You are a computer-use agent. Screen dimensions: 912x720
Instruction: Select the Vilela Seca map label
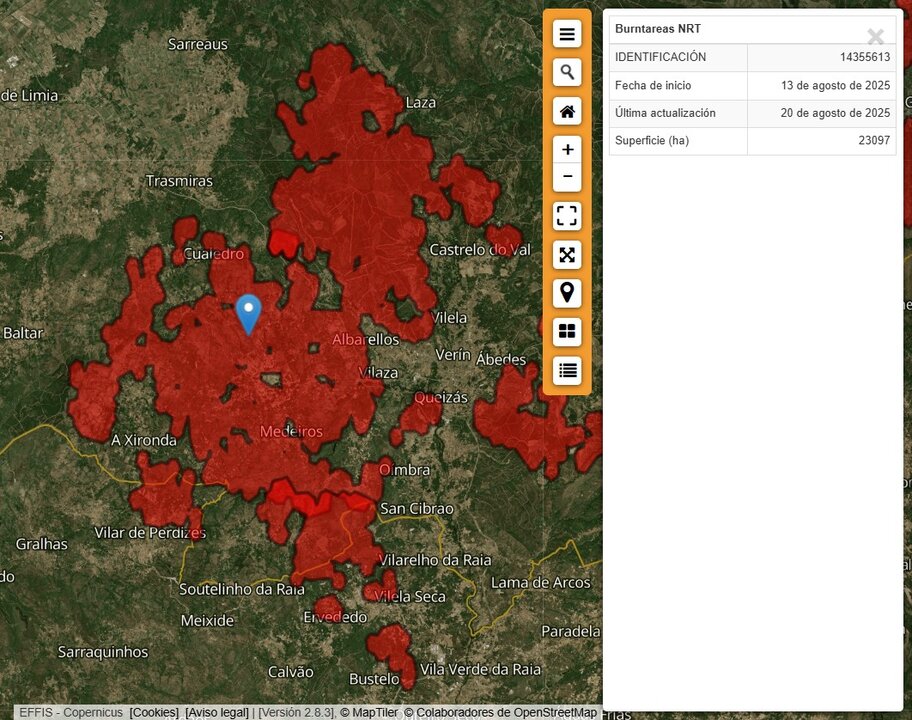(409, 597)
